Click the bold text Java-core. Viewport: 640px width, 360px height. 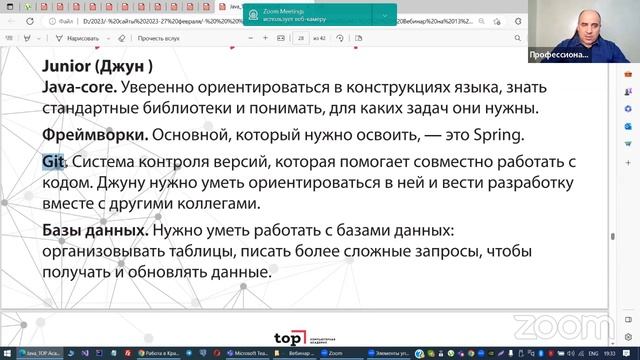point(79,87)
